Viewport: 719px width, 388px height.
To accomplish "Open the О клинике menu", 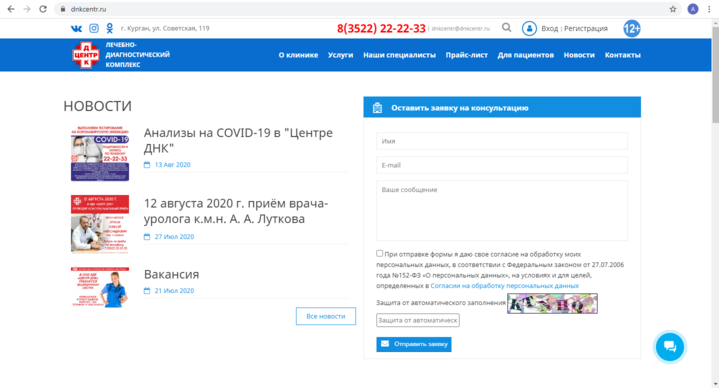I will [x=298, y=55].
